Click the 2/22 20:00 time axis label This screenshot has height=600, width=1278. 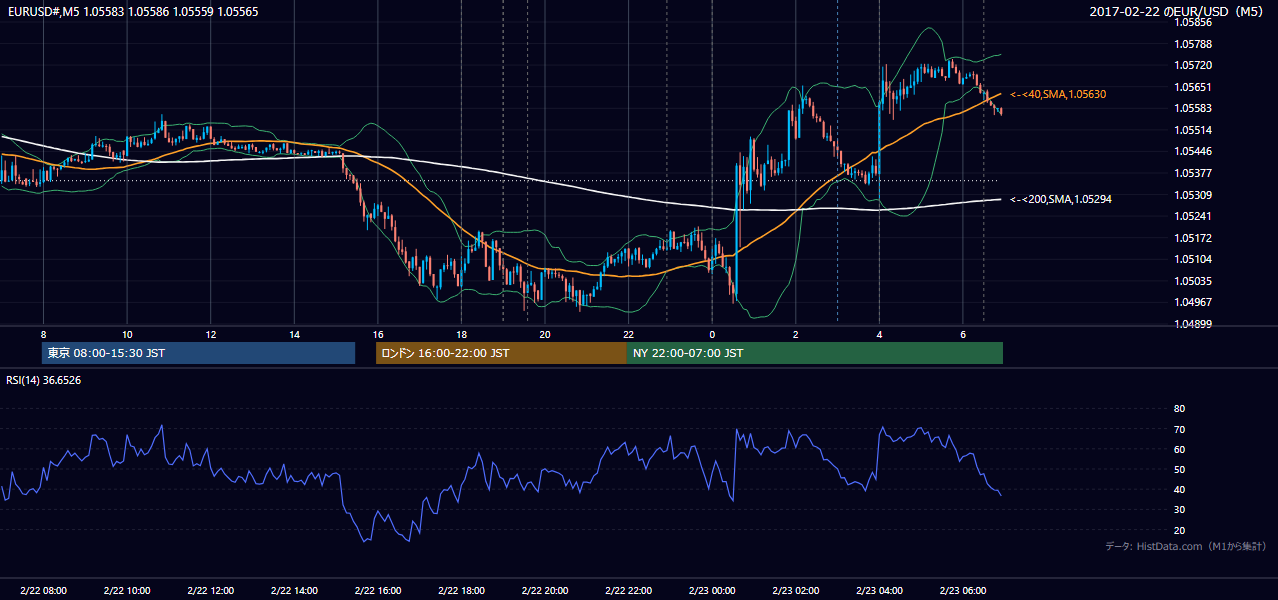click(x=544, y=591)
